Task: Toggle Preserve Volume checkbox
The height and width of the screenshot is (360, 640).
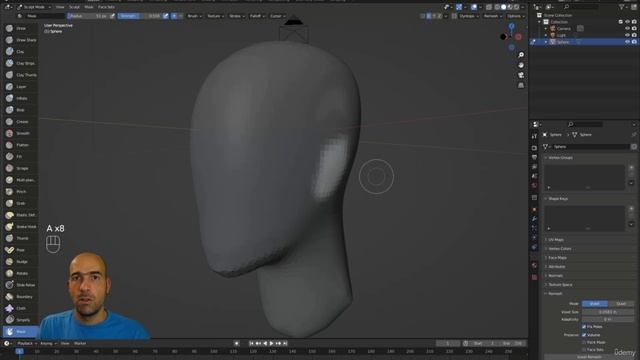Action: coord(584,335)
